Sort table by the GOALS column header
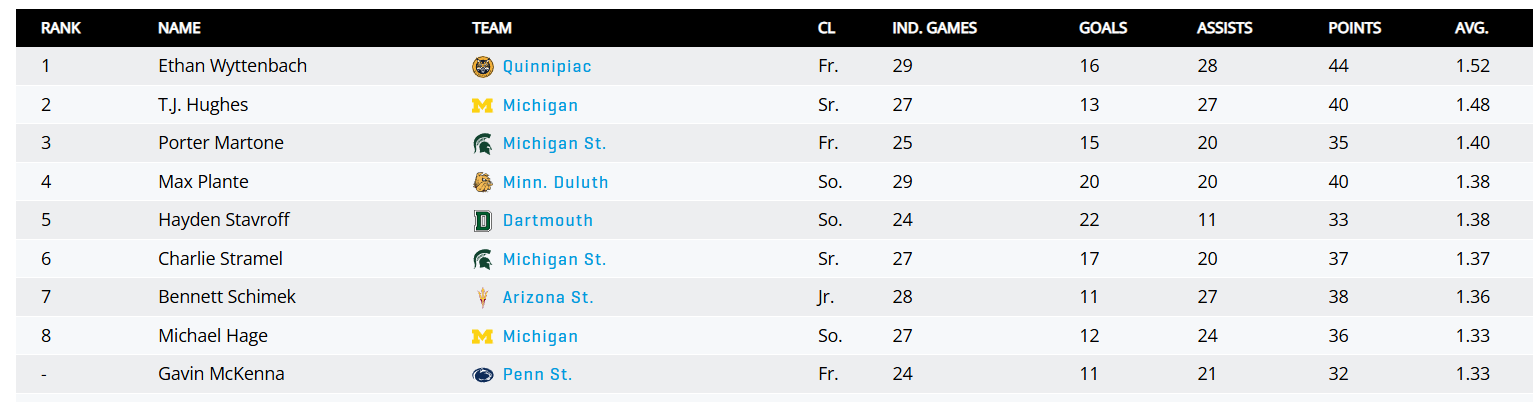 [x=1103, y=28]
